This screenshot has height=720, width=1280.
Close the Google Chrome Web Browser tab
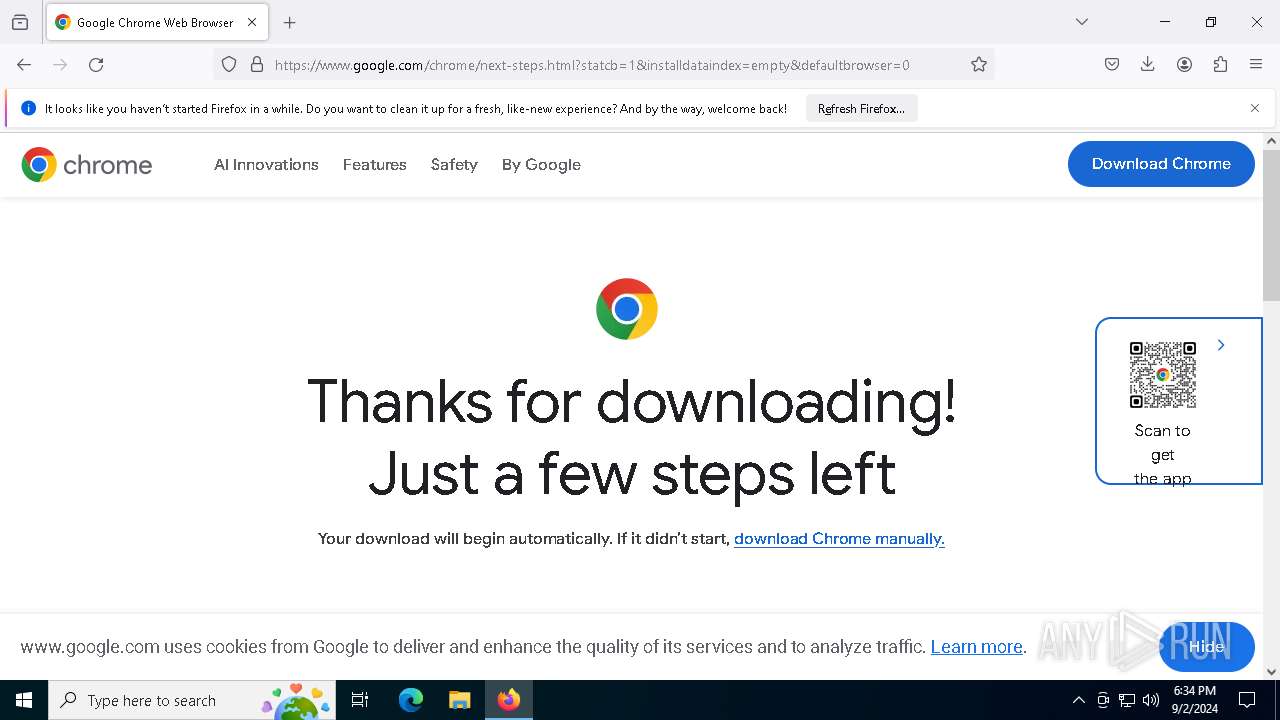click(x=252, y=22)
